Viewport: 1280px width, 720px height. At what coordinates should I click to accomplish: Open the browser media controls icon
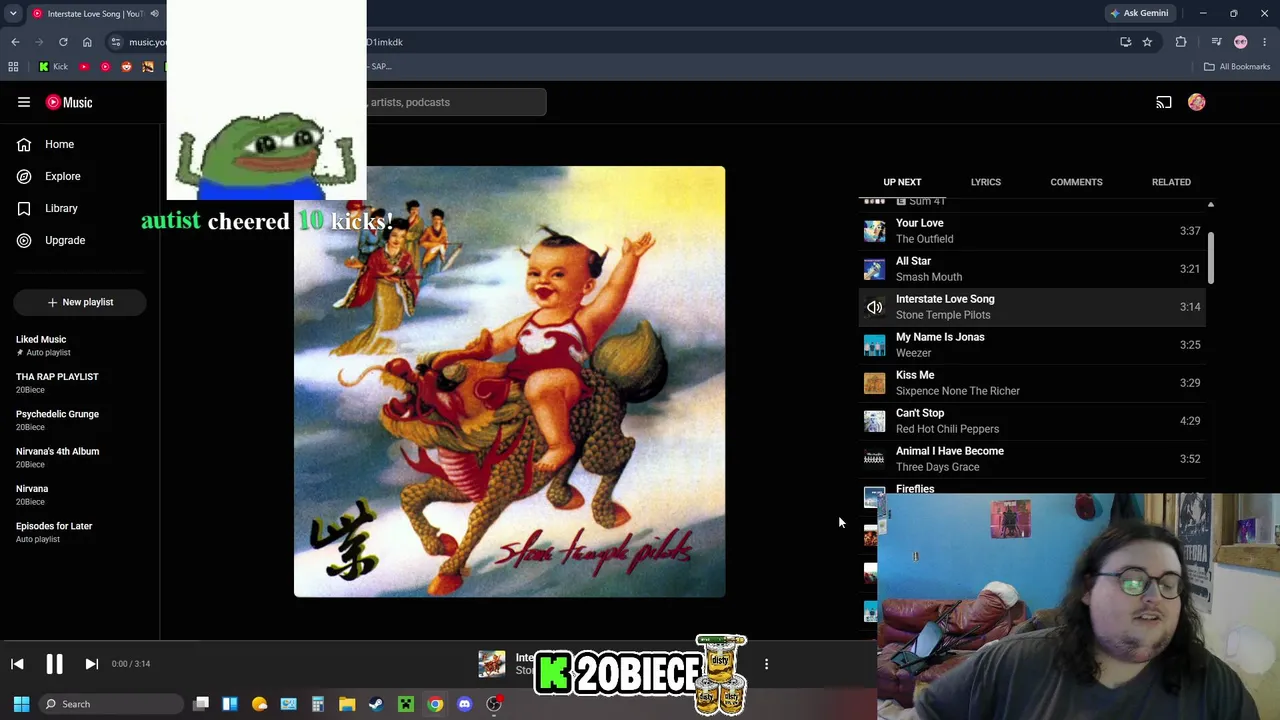tap(1216, 42)
